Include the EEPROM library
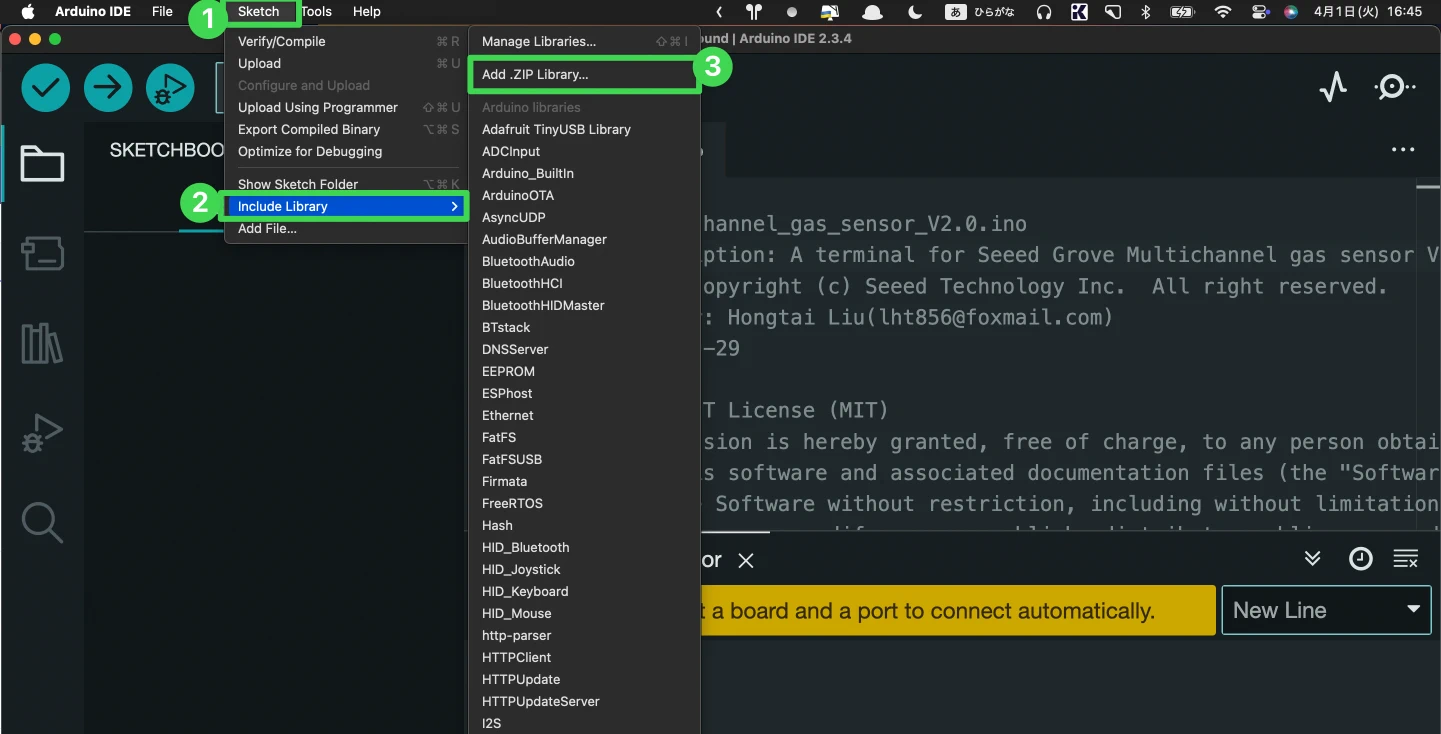The image size is (1441, 734). pyautogui.click(x=584, y=371)
